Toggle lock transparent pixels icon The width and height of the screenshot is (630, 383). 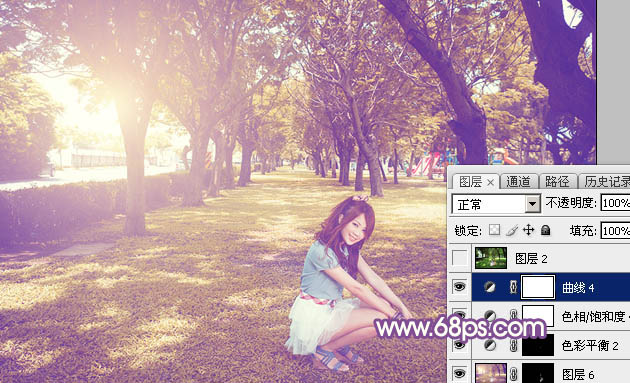tap(494, 230)
